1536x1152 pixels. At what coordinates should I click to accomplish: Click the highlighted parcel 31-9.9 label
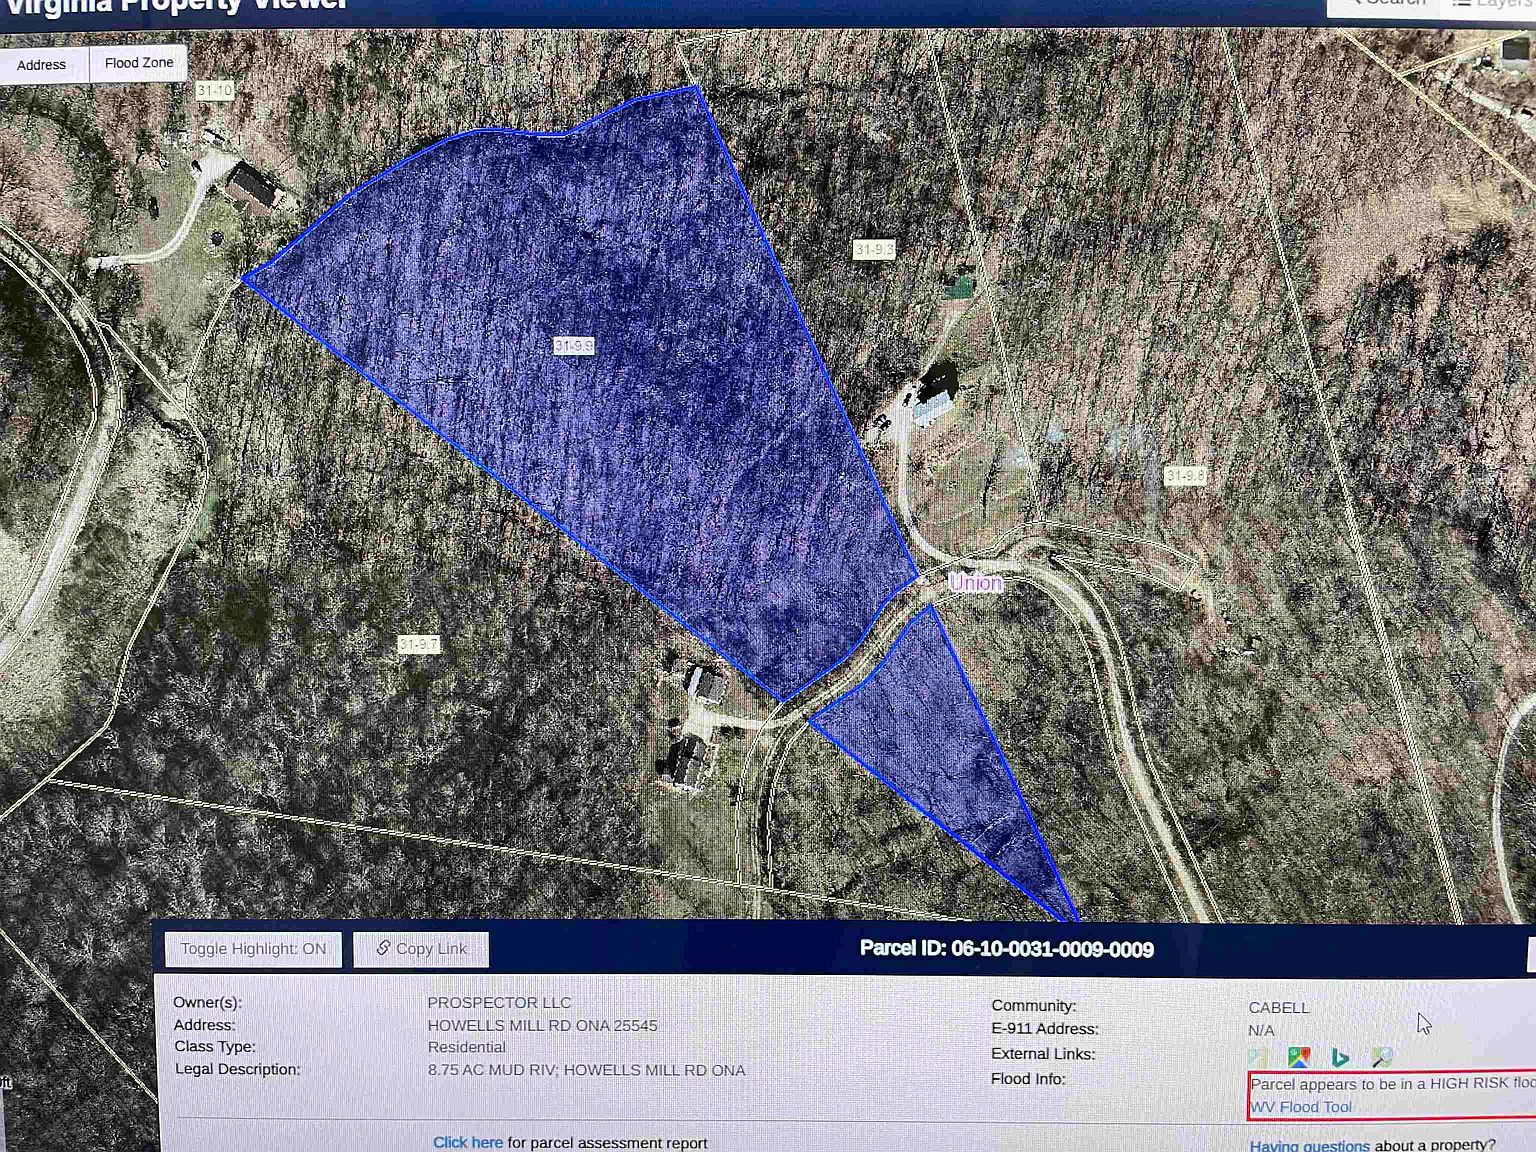[x=574, y=346]
